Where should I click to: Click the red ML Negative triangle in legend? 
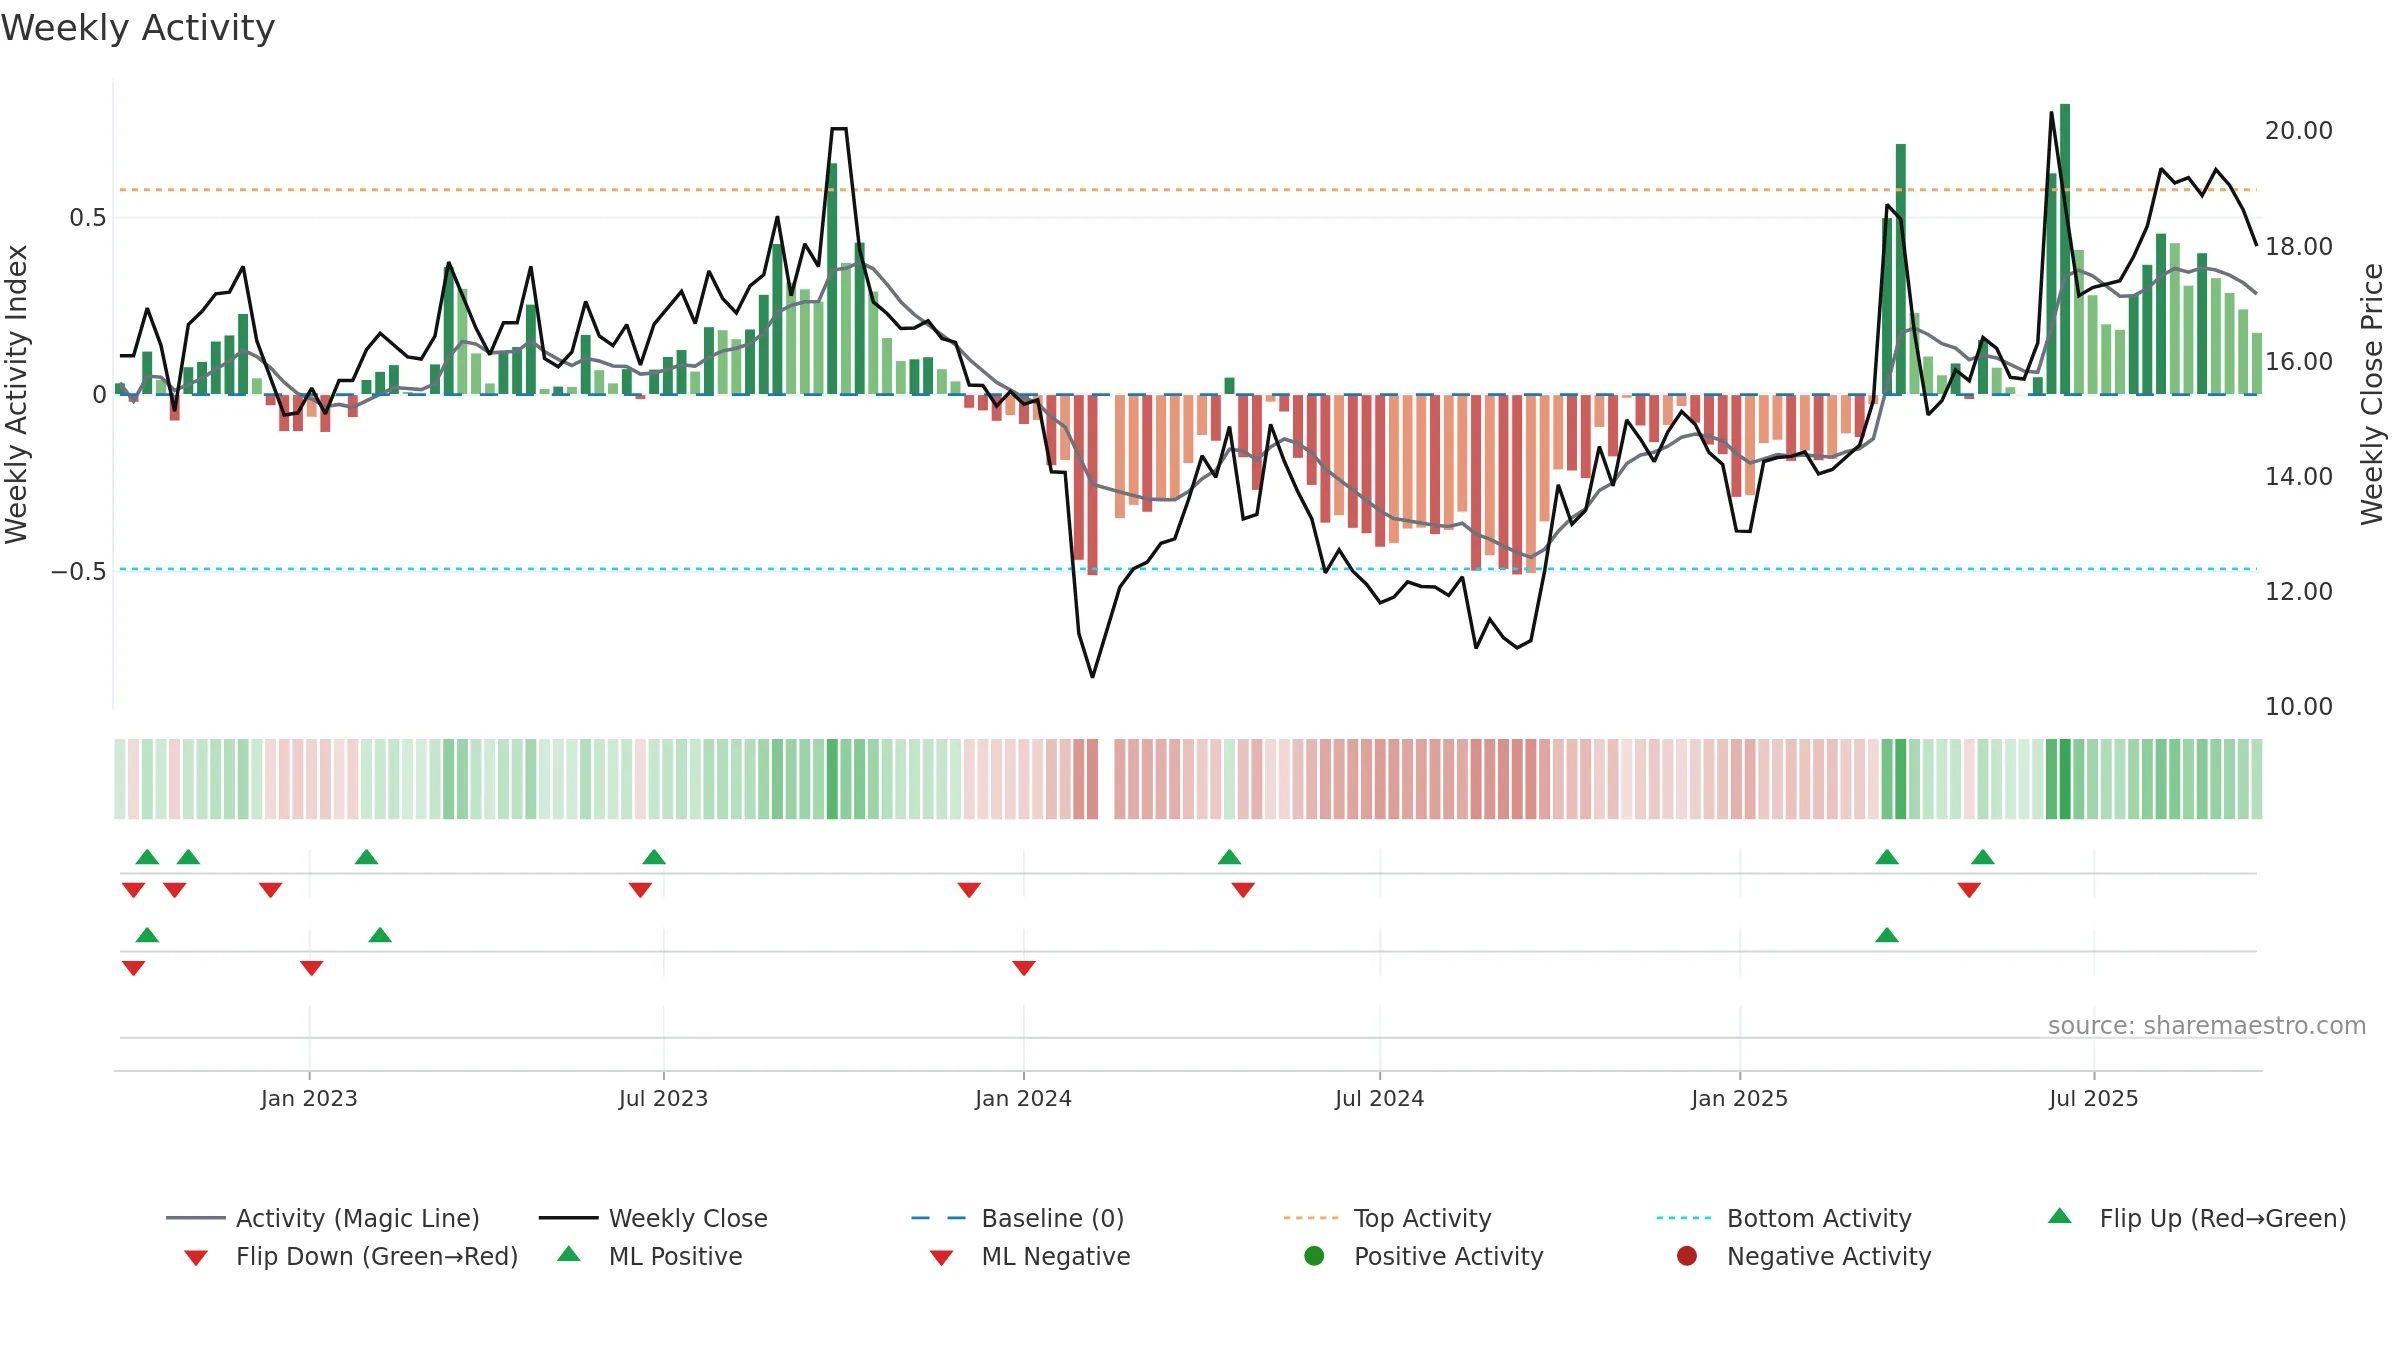coord(941,1258)
